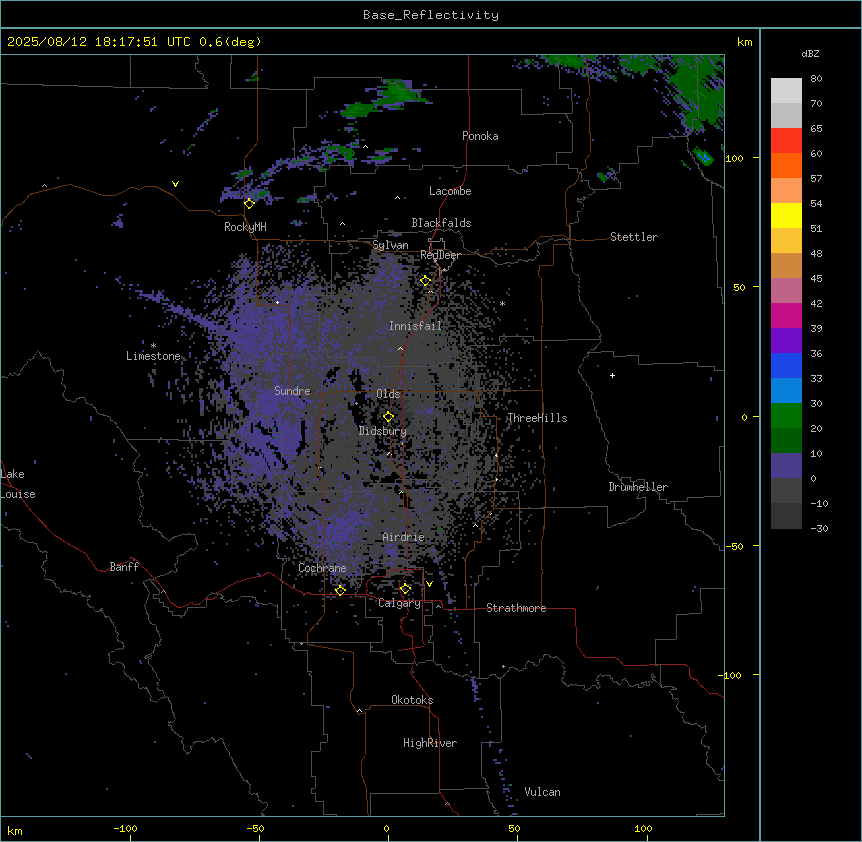Pick the red 60-65 dBZ legend band
The height and width of the screenshot is (842, 862).
(786, 141)
